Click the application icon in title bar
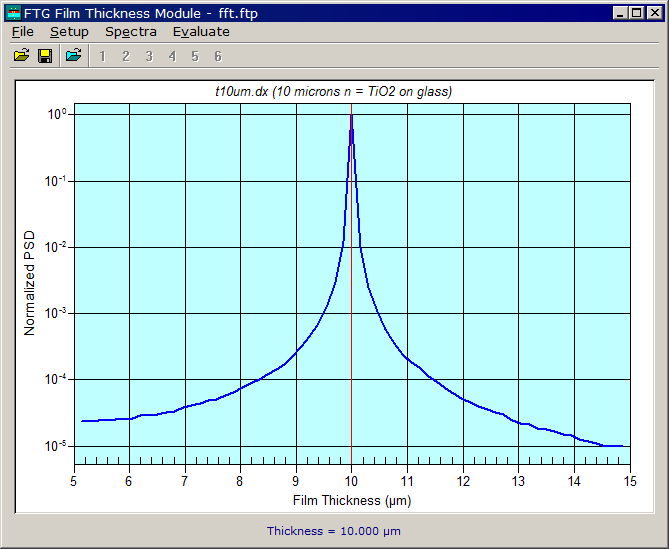This screenshot has height=549, width=669. click(x=14, y=13)
